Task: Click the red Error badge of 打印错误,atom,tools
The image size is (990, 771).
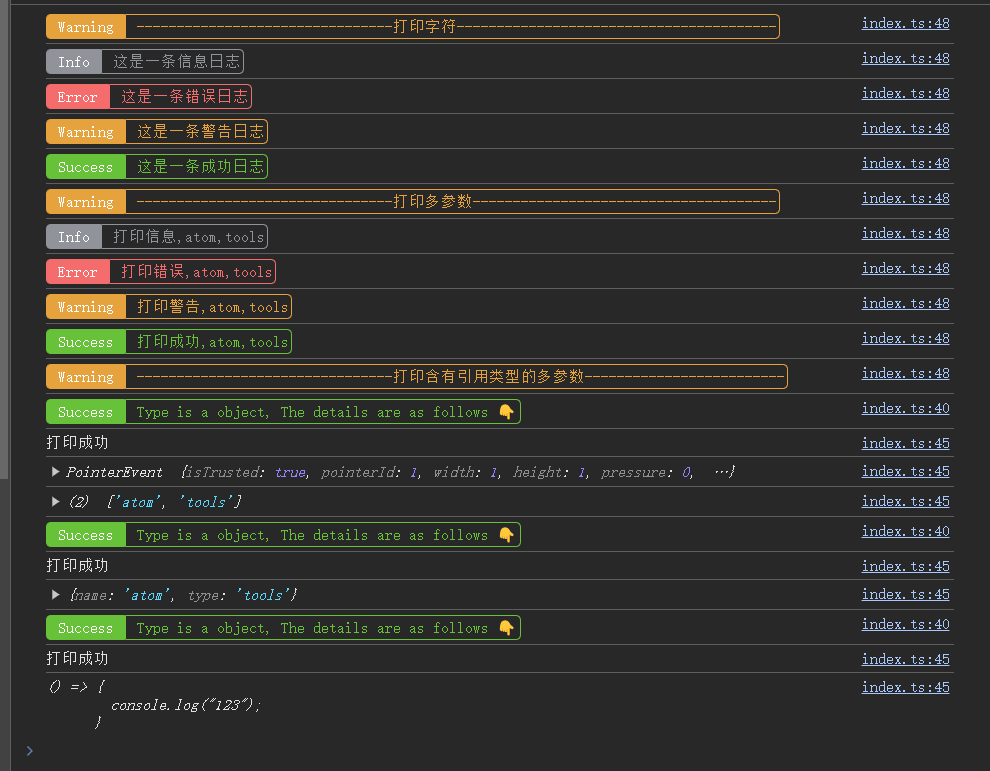Action: tap(78, 272)
